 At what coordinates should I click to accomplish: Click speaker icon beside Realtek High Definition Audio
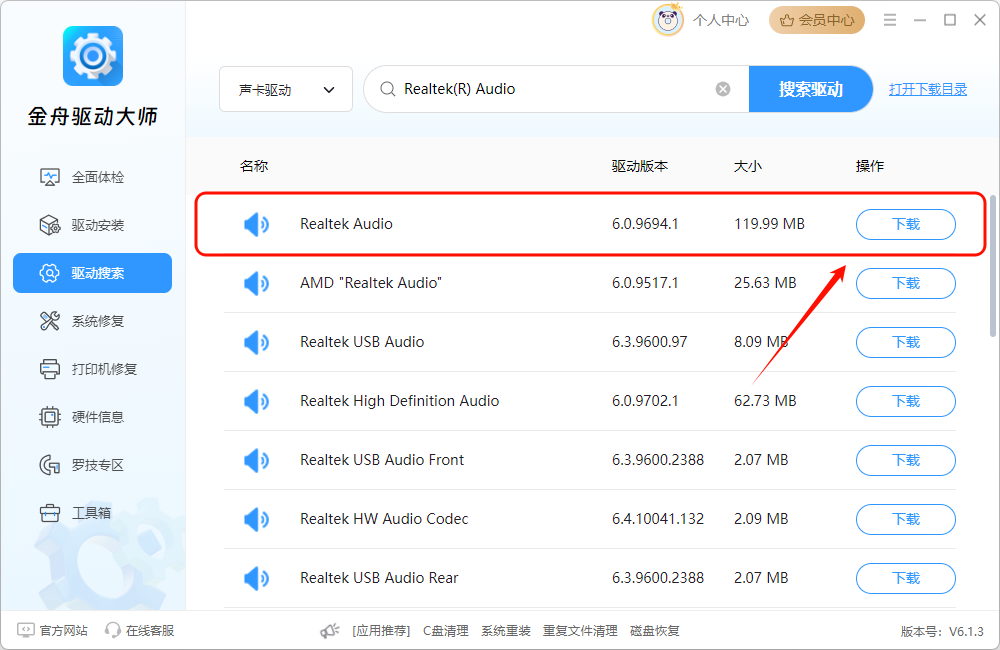click(256, 401)
